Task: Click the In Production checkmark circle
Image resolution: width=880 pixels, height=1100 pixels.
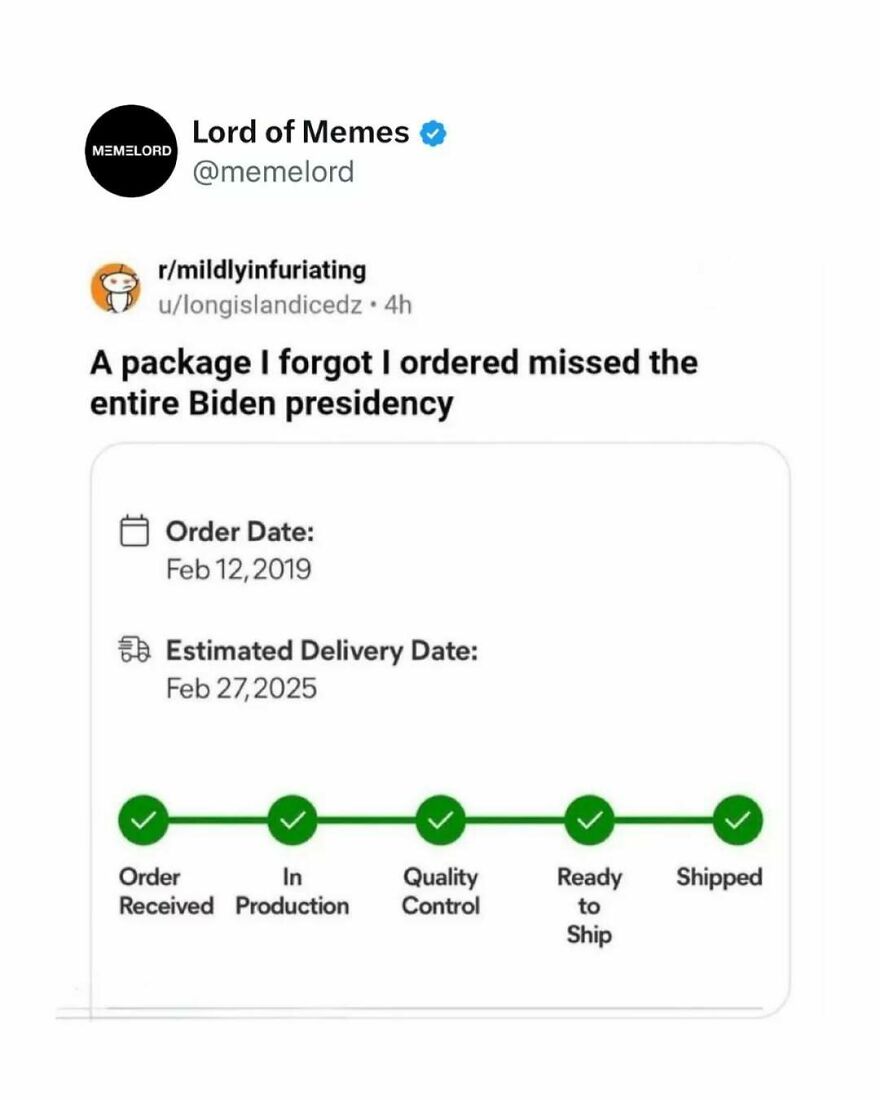Action: (x=291, y=819)
